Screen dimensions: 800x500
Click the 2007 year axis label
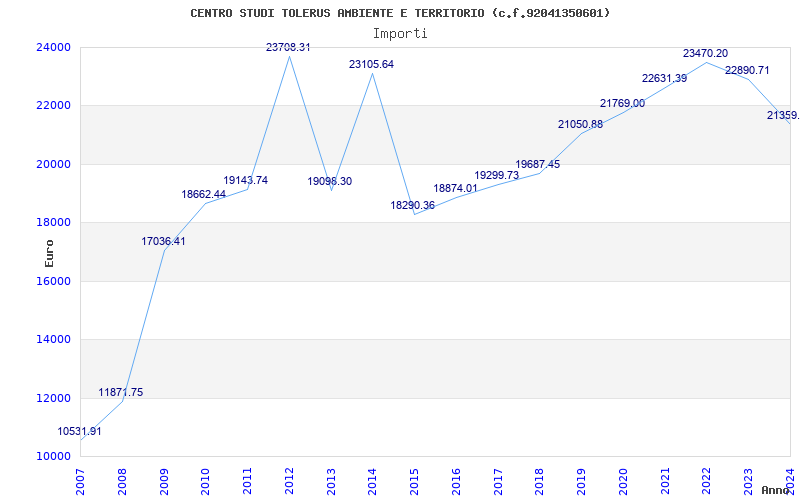coord(80,482)
